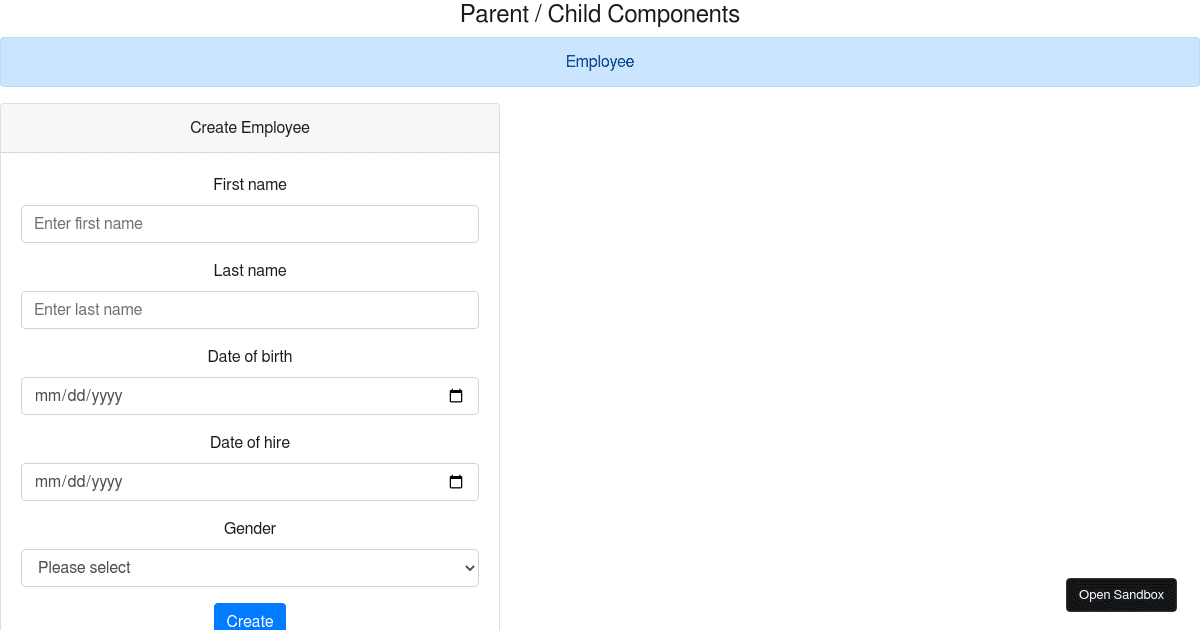Open Sandbox using the bottom-right button
This screenshot has height=630, width=1200.
(1121, 594)
